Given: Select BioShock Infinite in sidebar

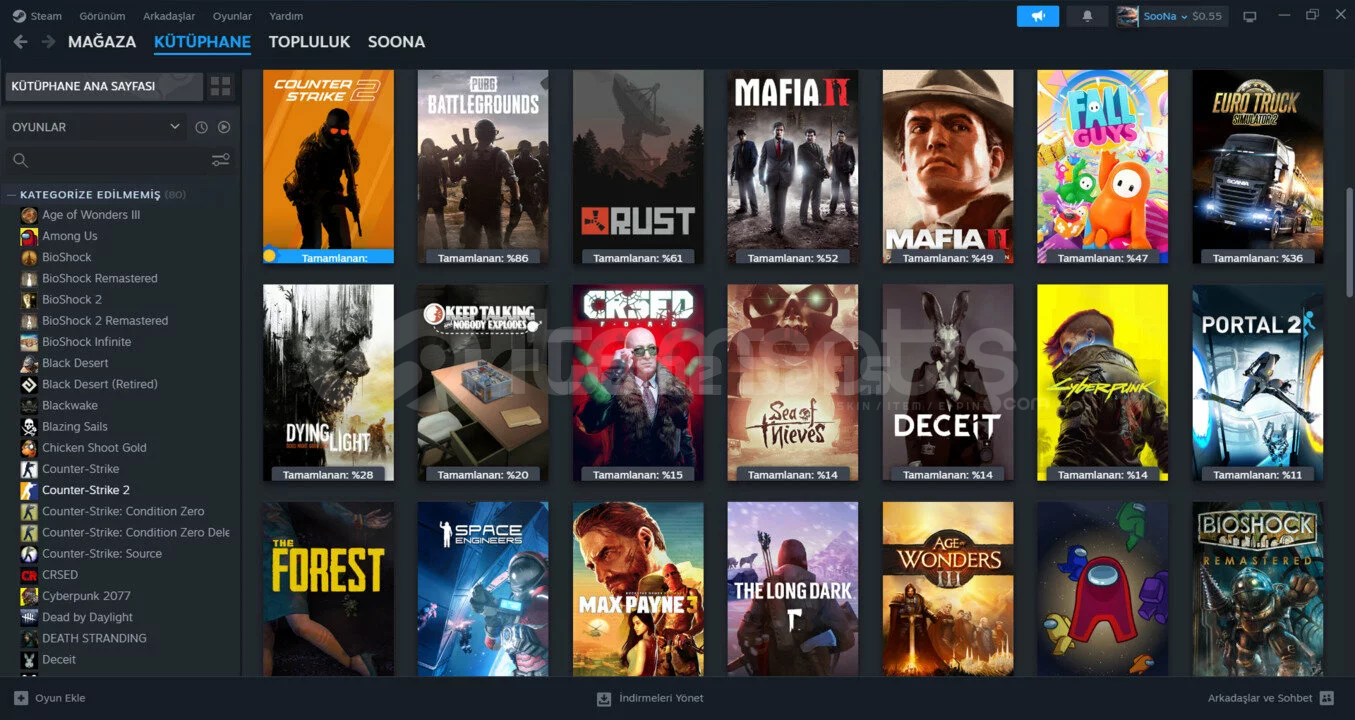Looking at the screenshot, I should tap(86, 342).
